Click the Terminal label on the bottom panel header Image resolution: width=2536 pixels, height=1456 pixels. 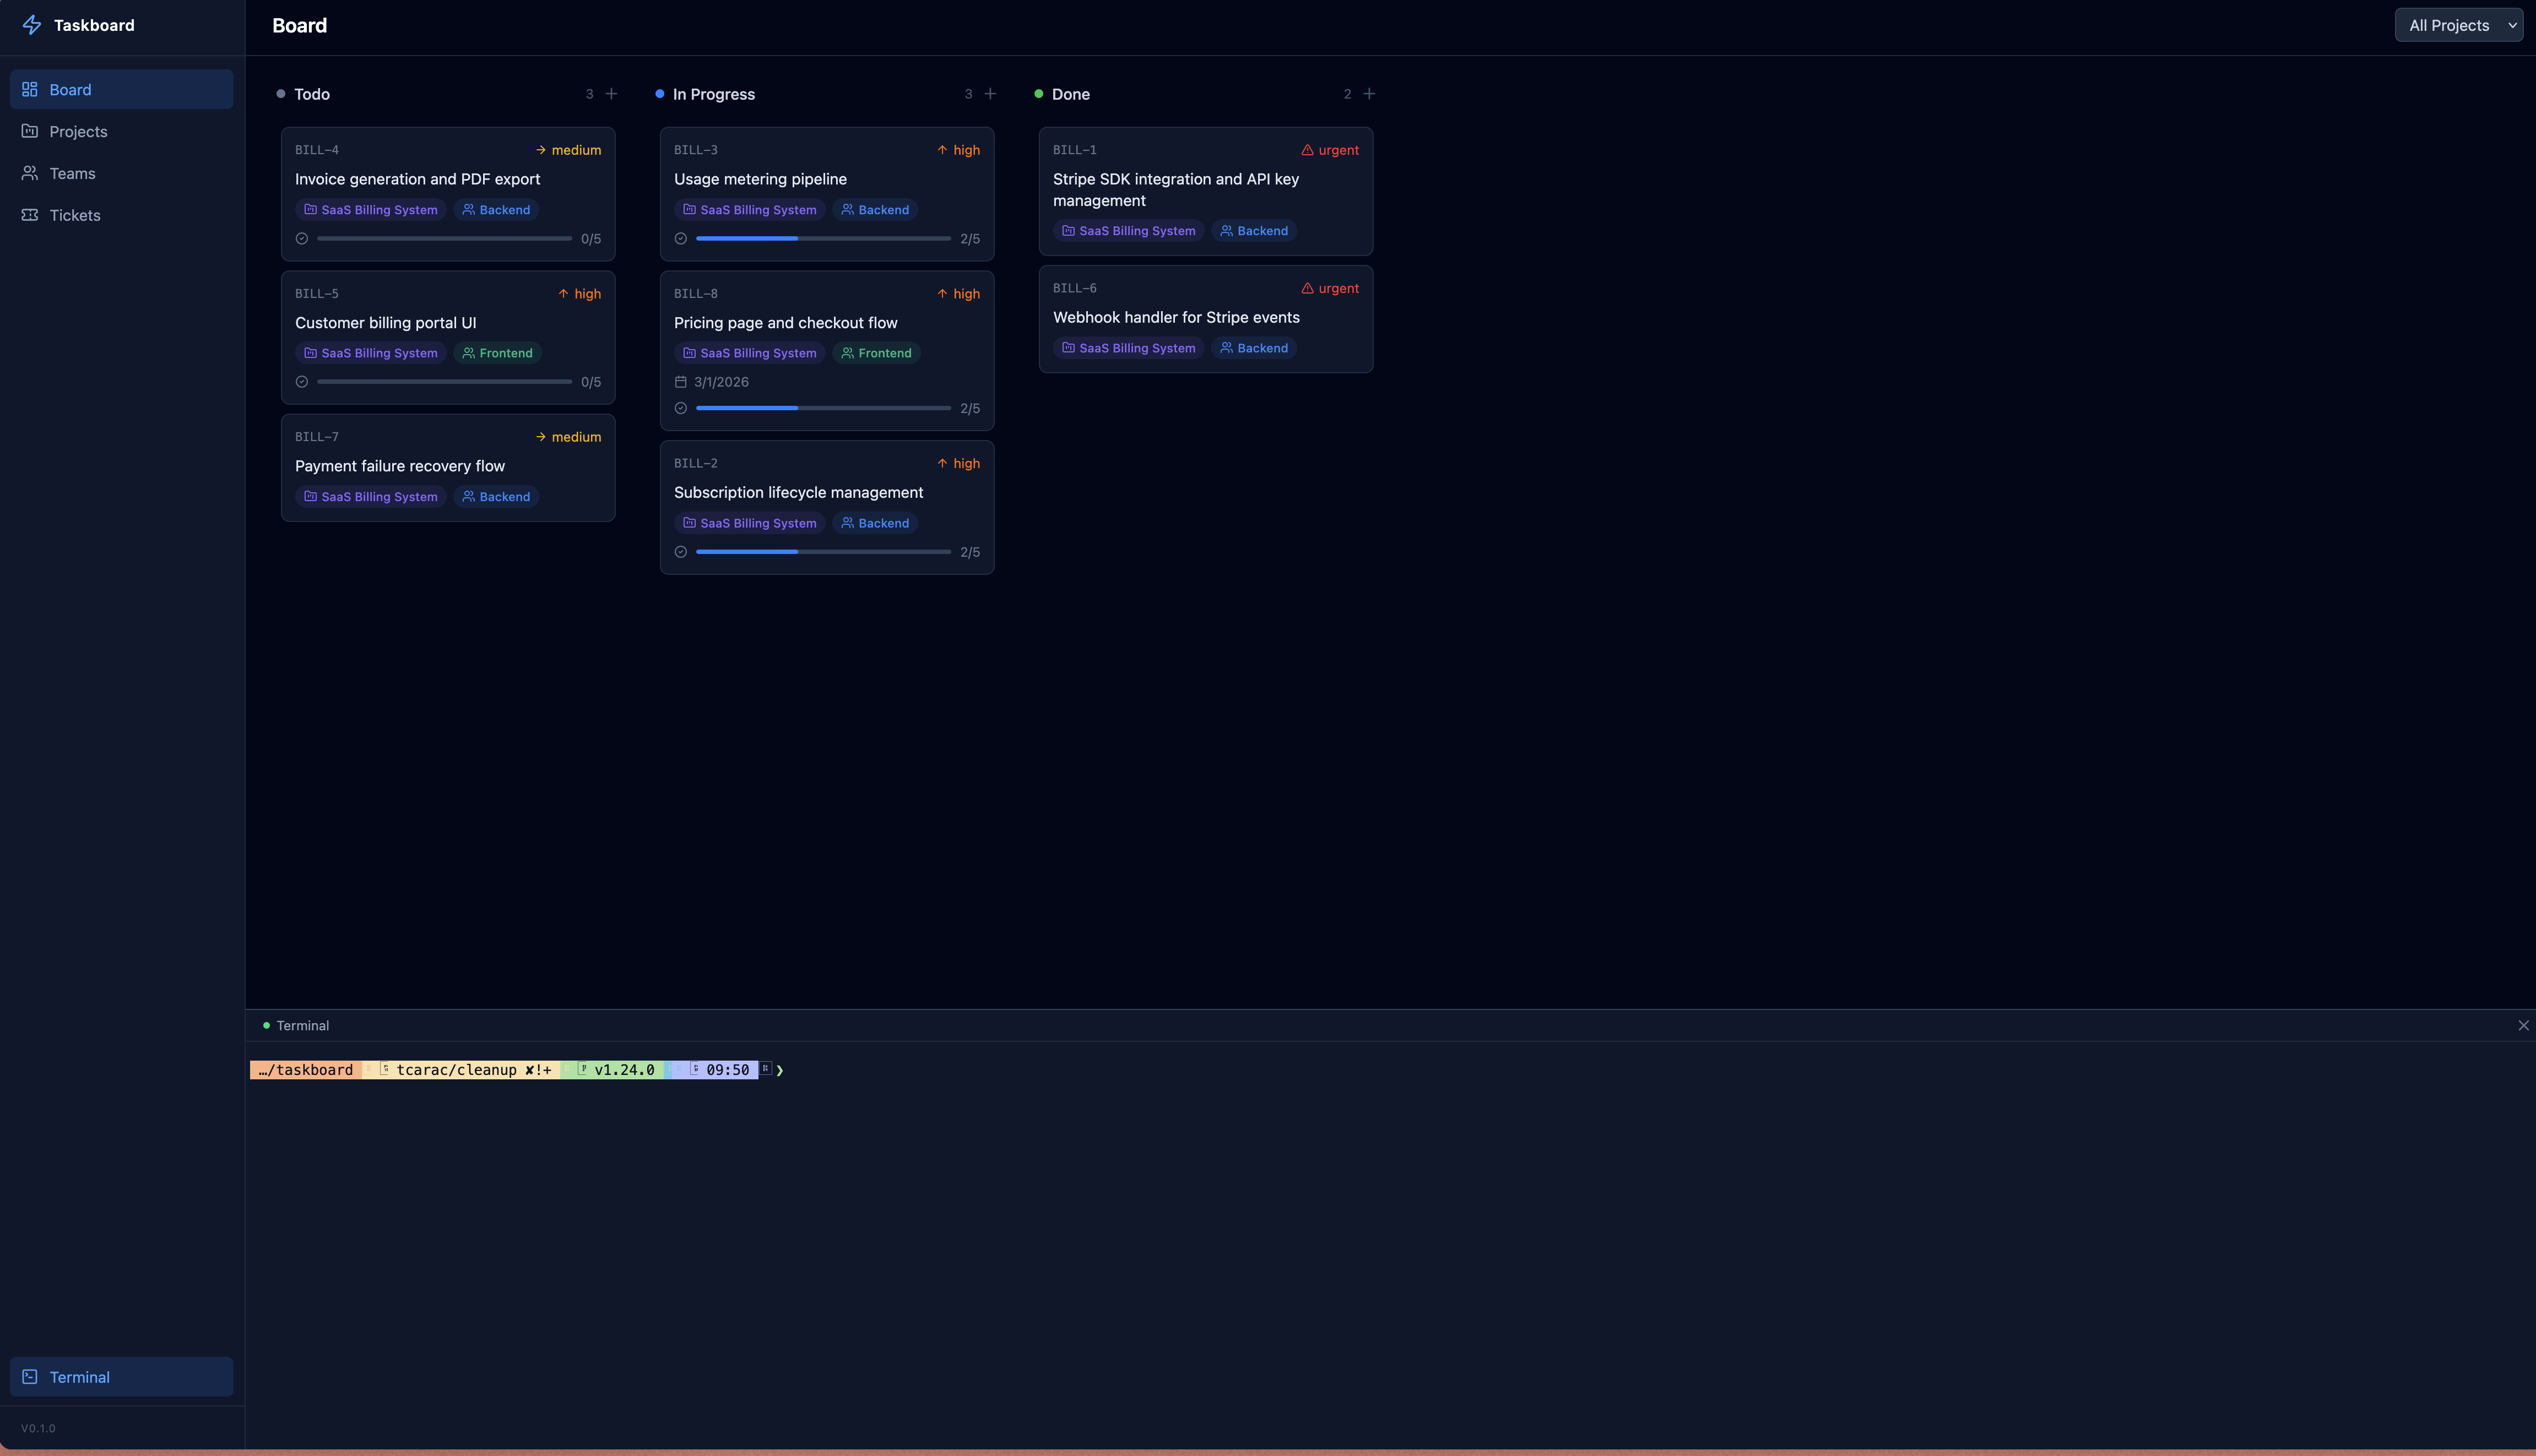pyautogui.click(x=303, y=1025)
